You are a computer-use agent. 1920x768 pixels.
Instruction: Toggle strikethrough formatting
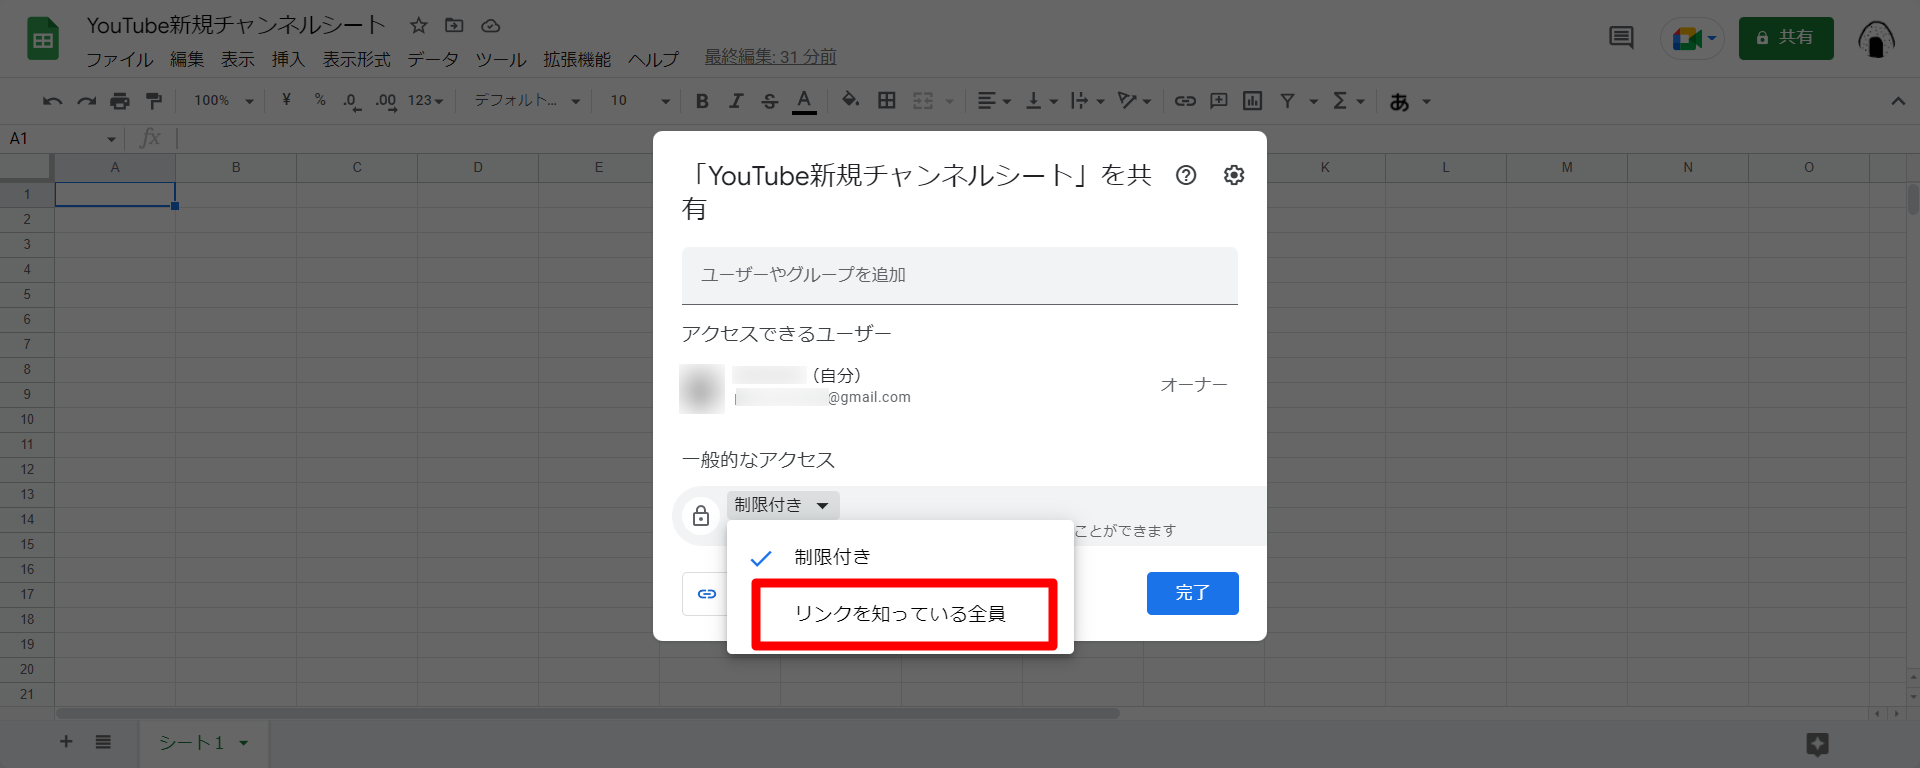769,101
